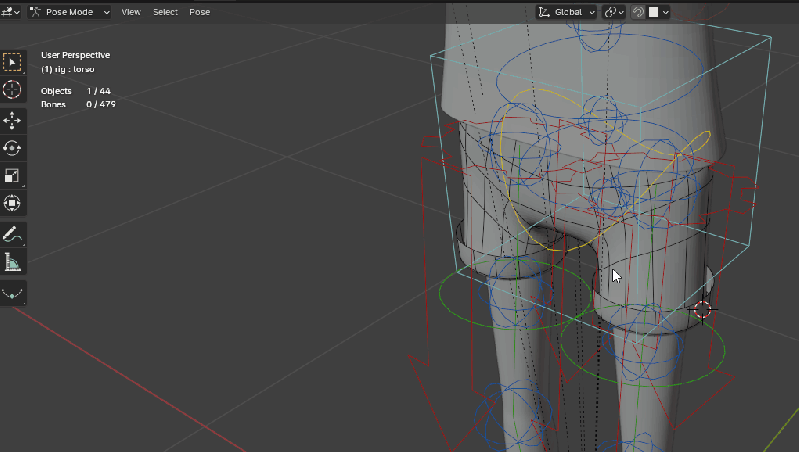The width and height of the screenshot is (799, 452).
Task: Click the '1 / 44' object count
Action: click(x=98, y=91)
